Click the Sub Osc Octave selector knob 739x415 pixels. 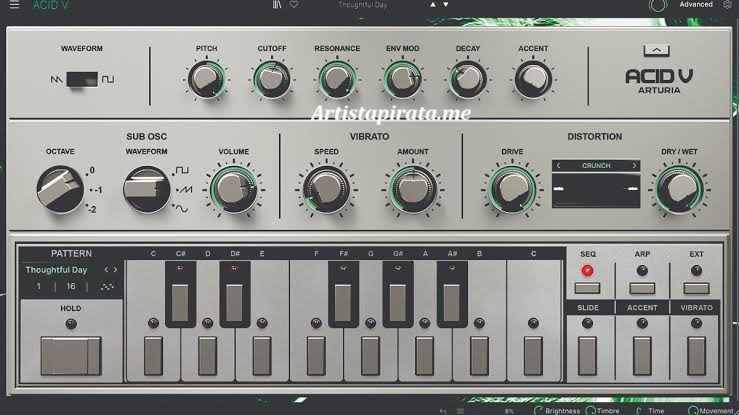click(x=60, y=189)
